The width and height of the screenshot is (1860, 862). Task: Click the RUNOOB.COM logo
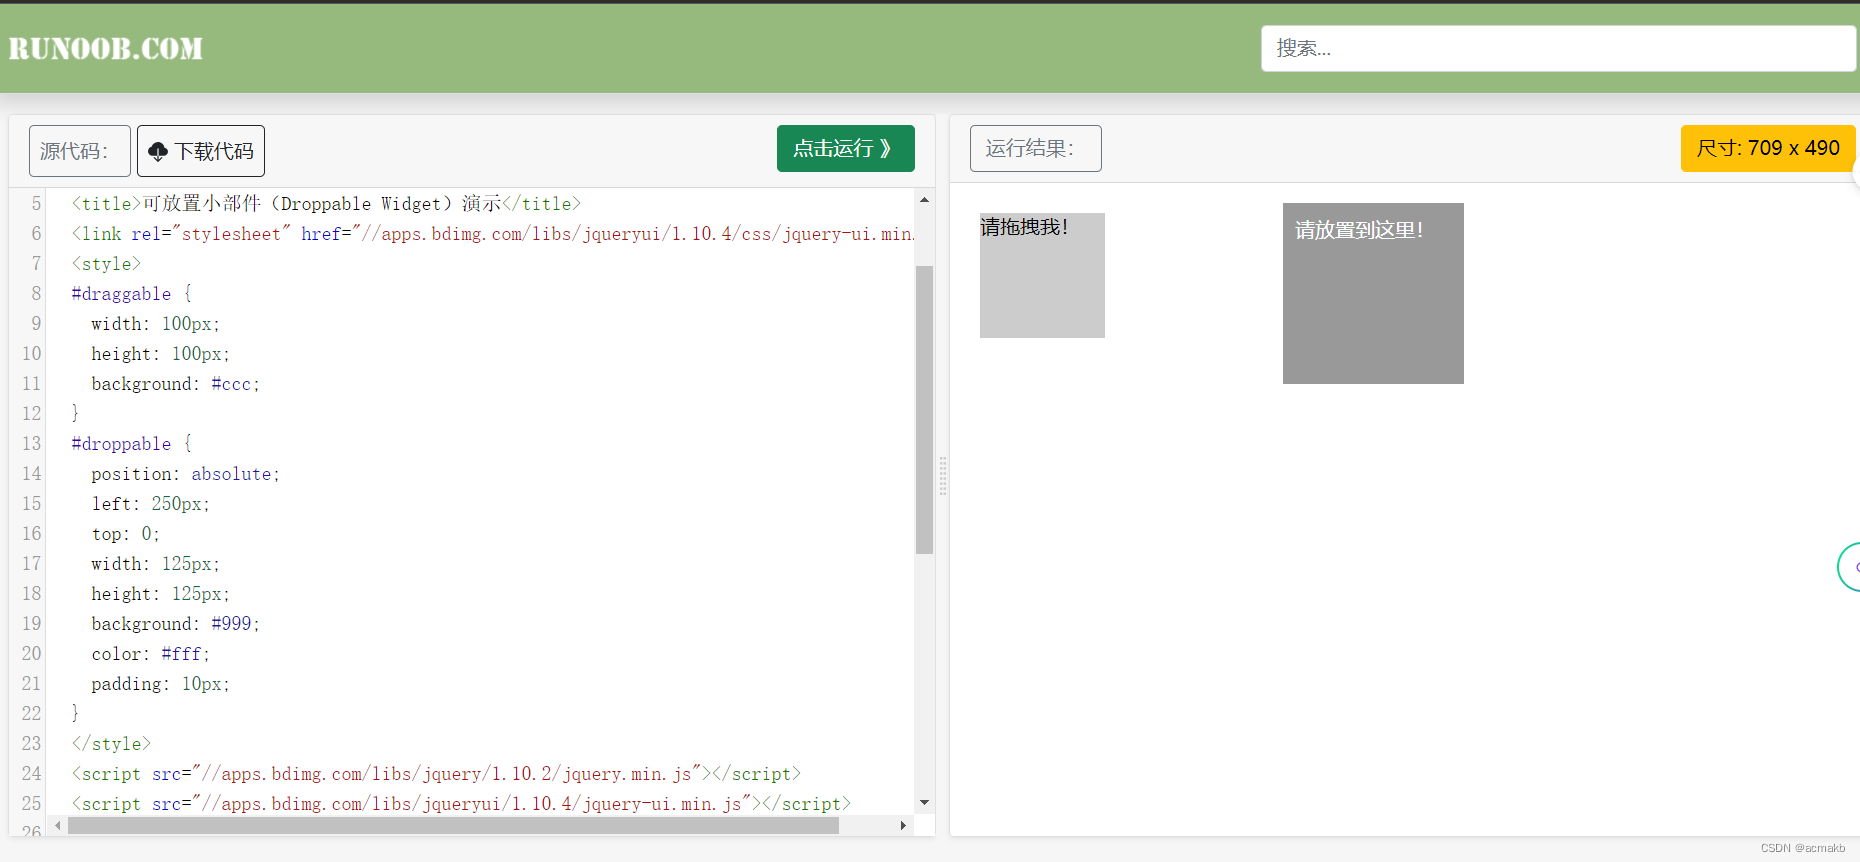(106, 48)
